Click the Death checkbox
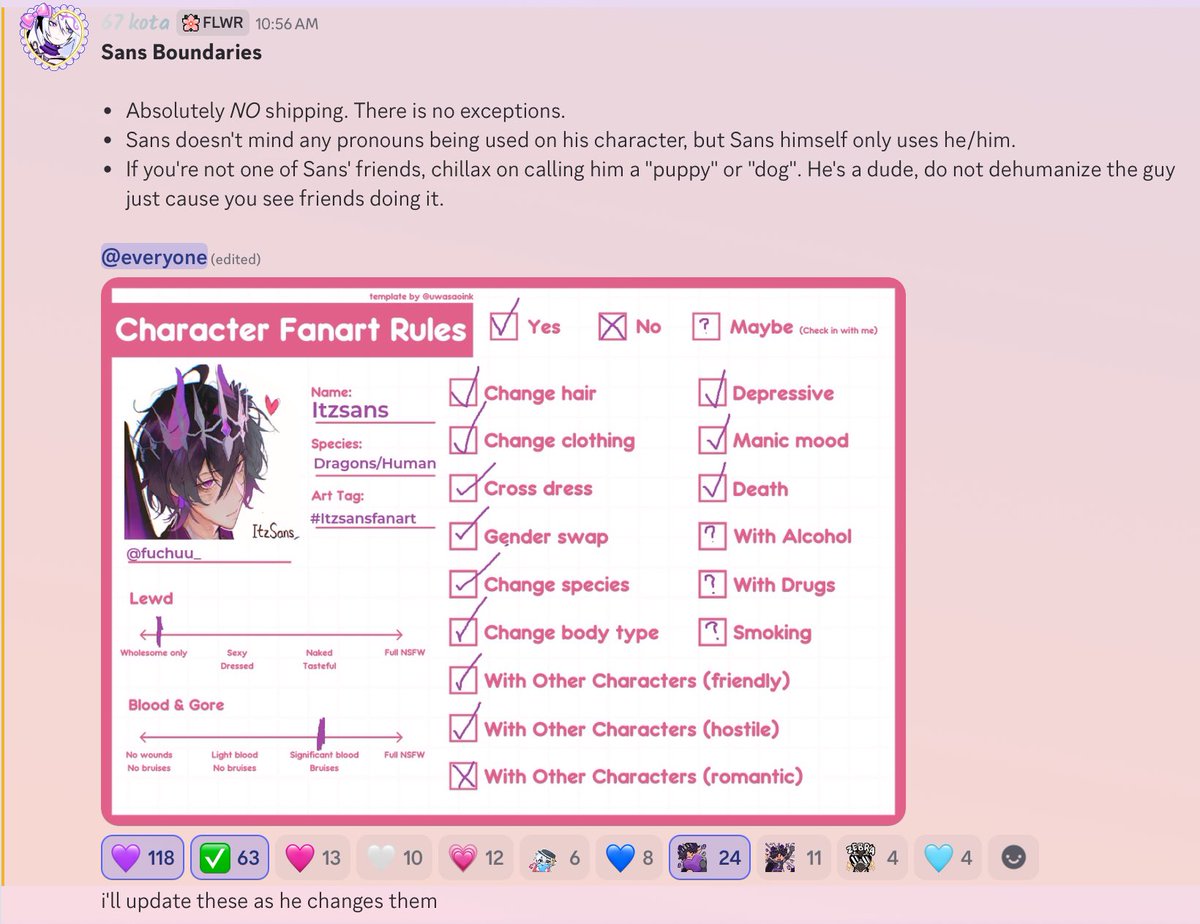The width and height of the screenshot is (1200, 924). pyautogui.click(x=711, y=488)
